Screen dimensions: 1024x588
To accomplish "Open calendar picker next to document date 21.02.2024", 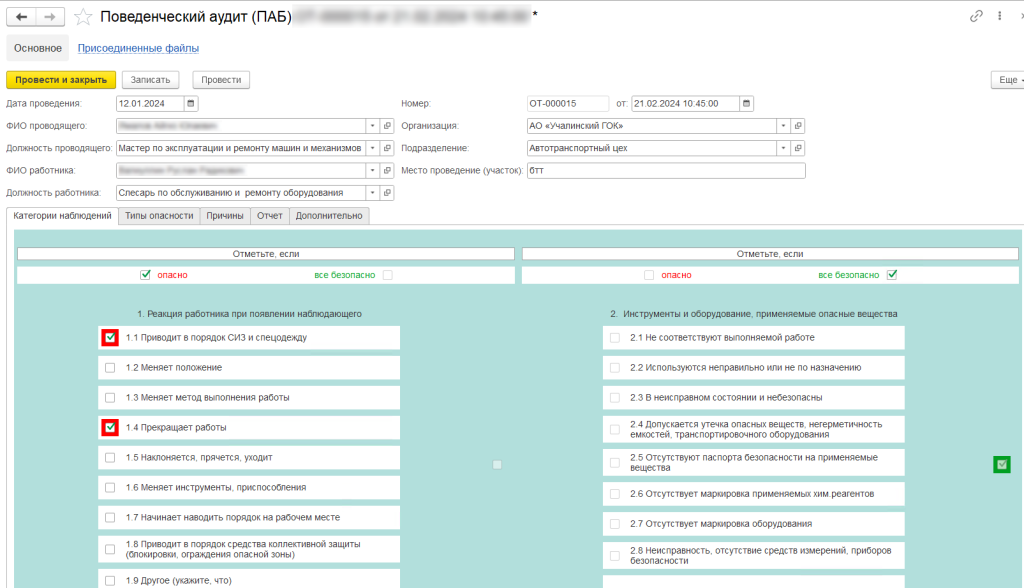I will (746, 103).
